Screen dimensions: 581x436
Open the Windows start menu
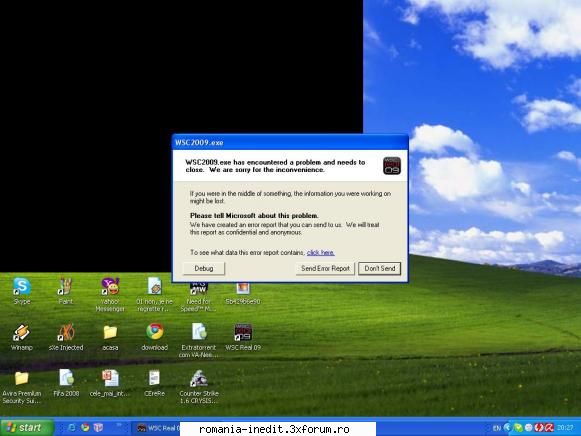pyautogui.click(x=27, y=428)
